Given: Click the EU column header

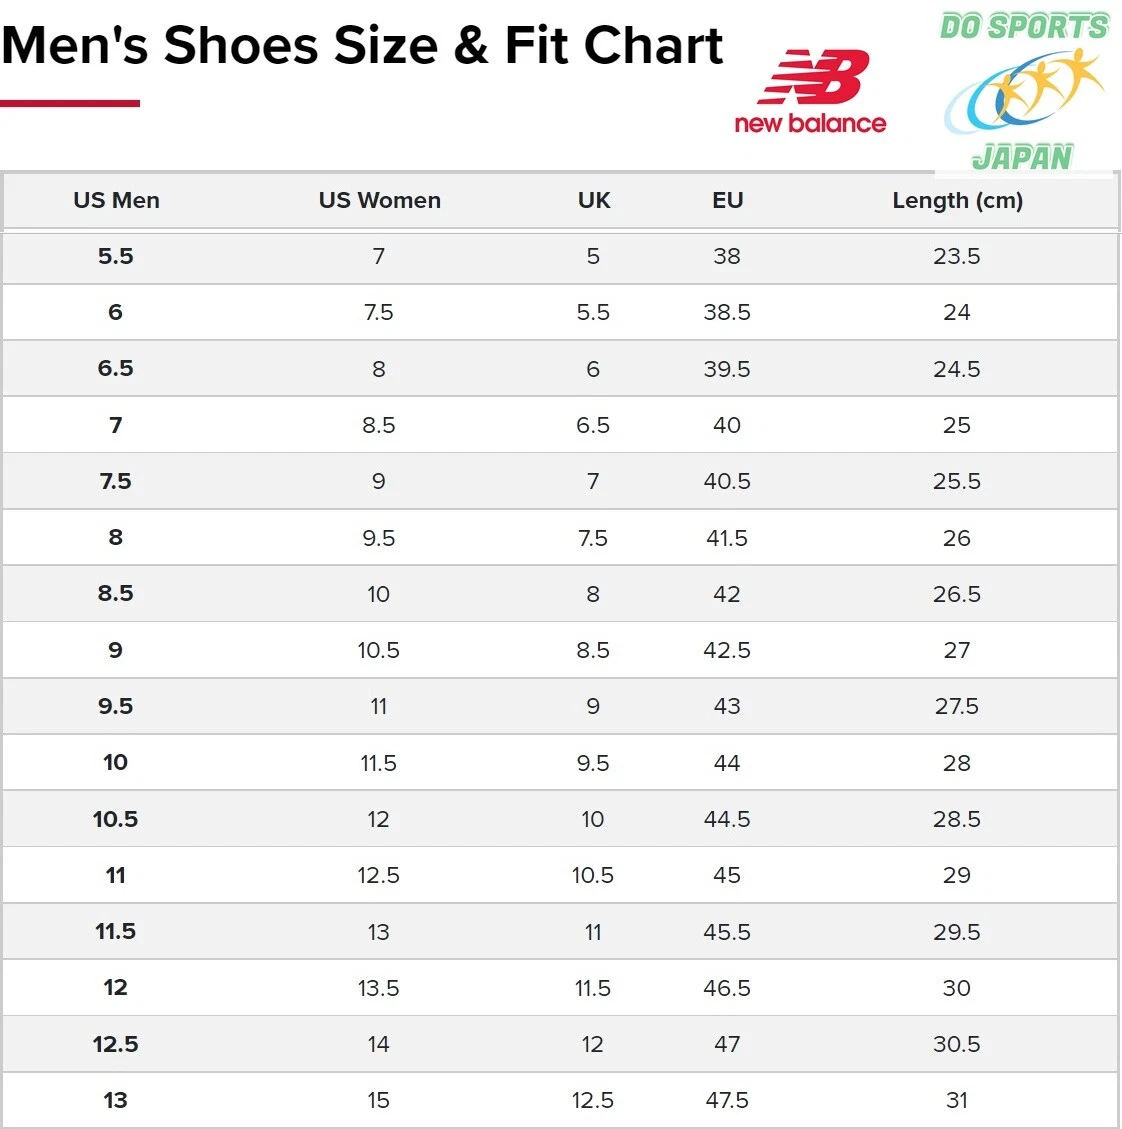Looking at the screenshot, I should tap(727, 200).
